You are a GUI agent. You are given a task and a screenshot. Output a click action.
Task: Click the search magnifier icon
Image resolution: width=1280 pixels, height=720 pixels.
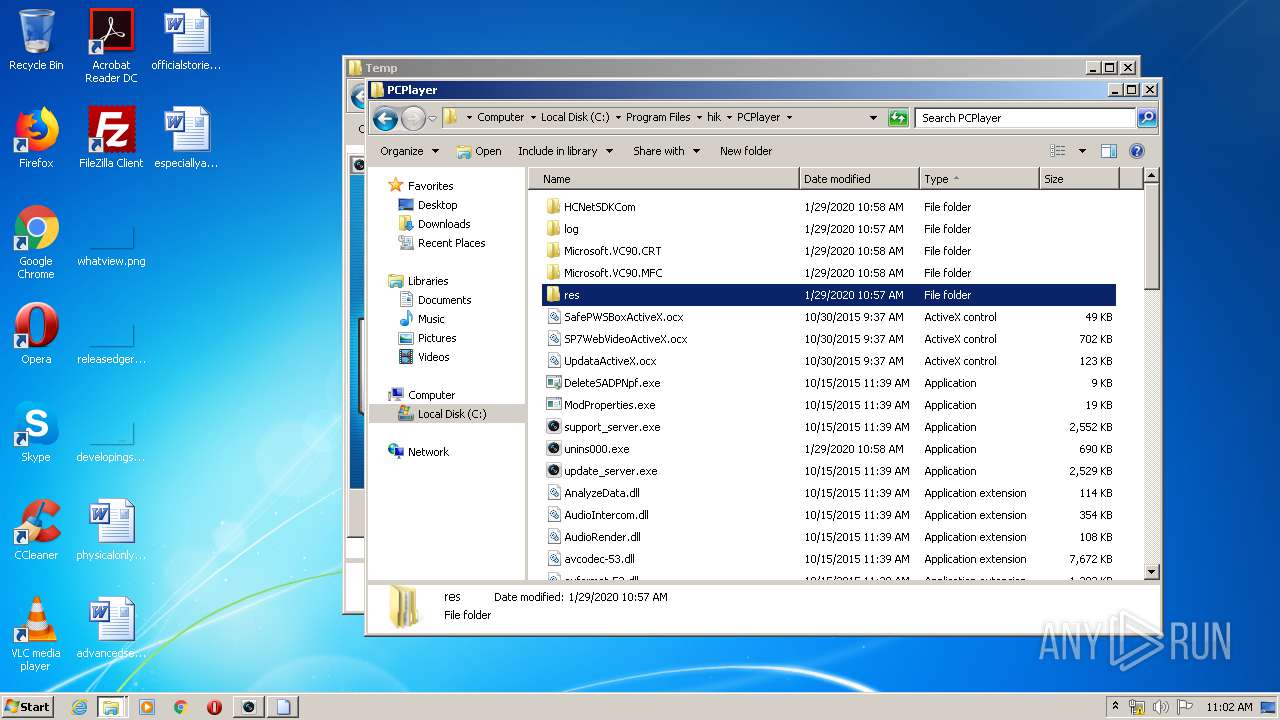click(x=1147, y=118)
